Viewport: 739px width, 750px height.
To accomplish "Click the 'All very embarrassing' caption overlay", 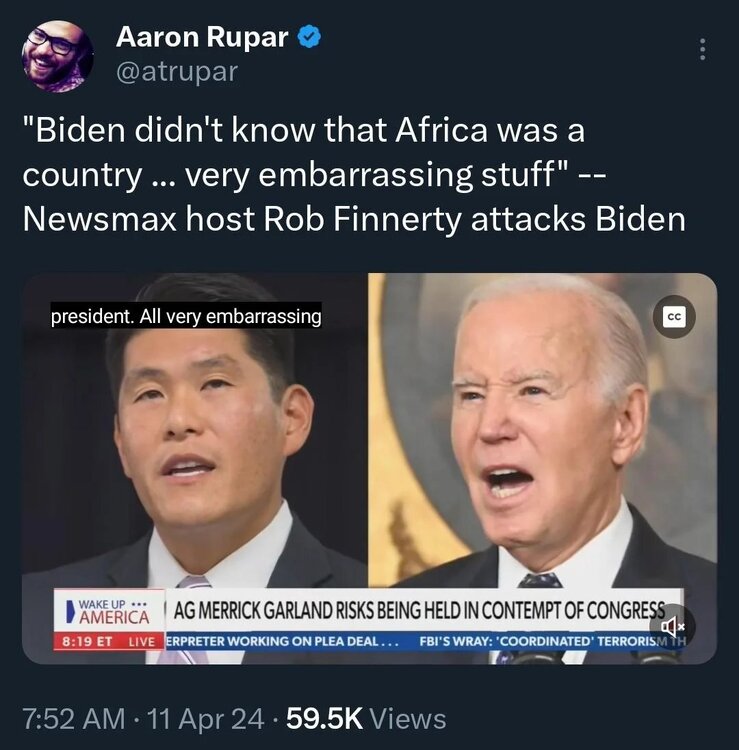I will [186, 316].
